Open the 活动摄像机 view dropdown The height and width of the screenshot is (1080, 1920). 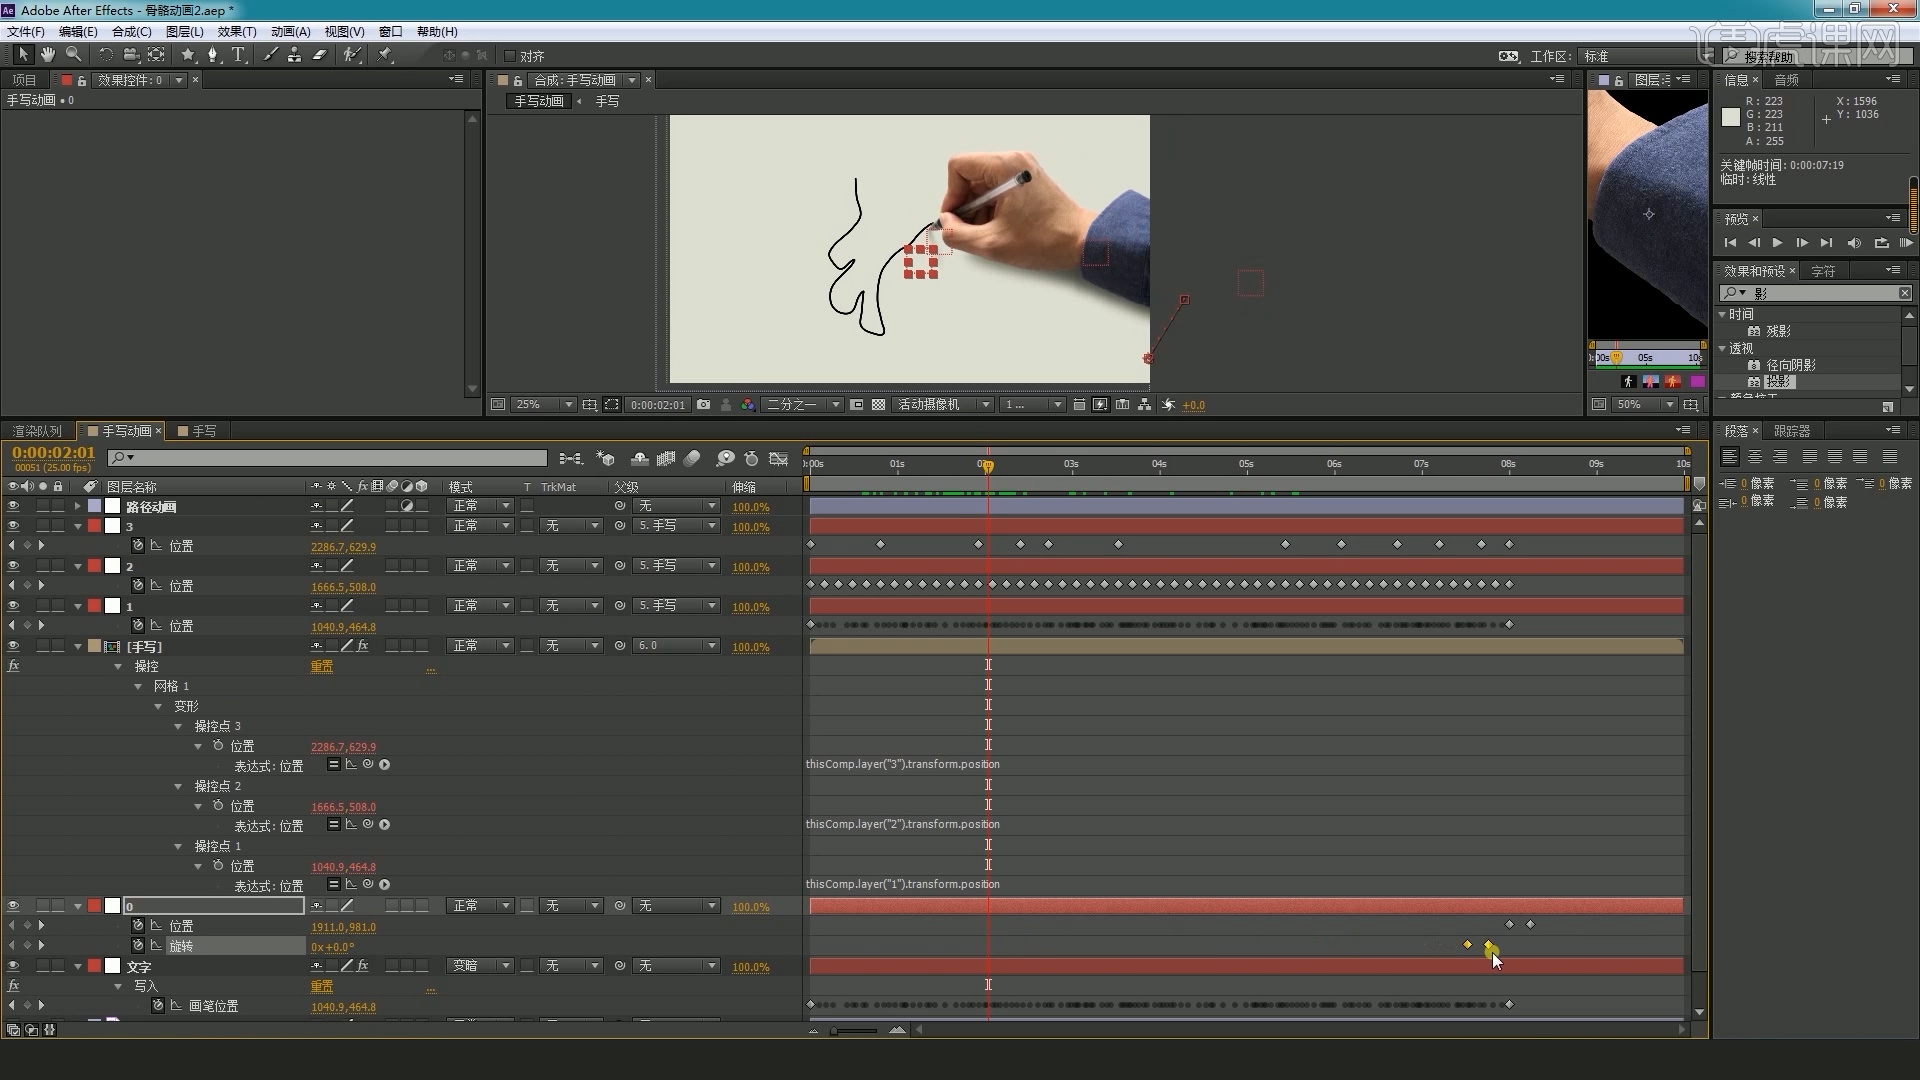click(943, 405)
